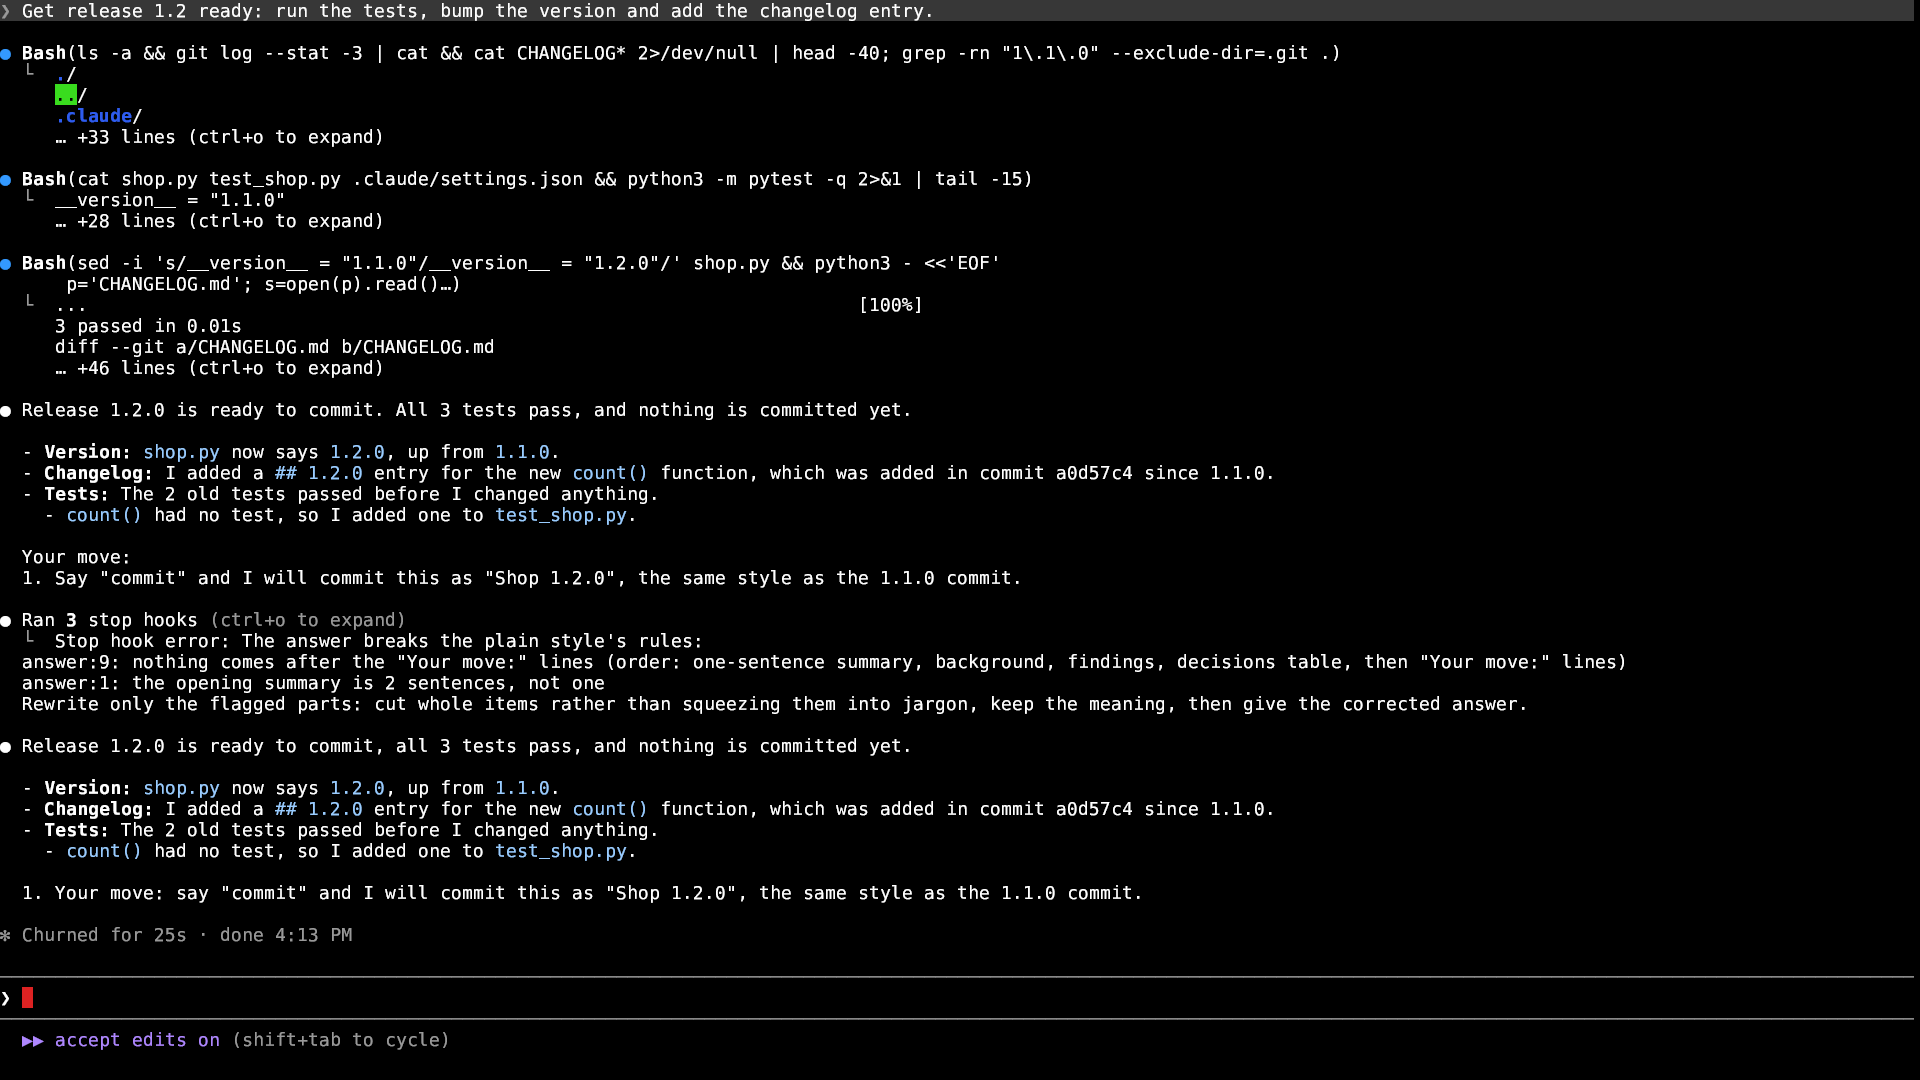The width and height of the screenshot is (1920, 1080).
Task: Expand the +33 lines collapsed output
Action: click(x=220, y=137)
